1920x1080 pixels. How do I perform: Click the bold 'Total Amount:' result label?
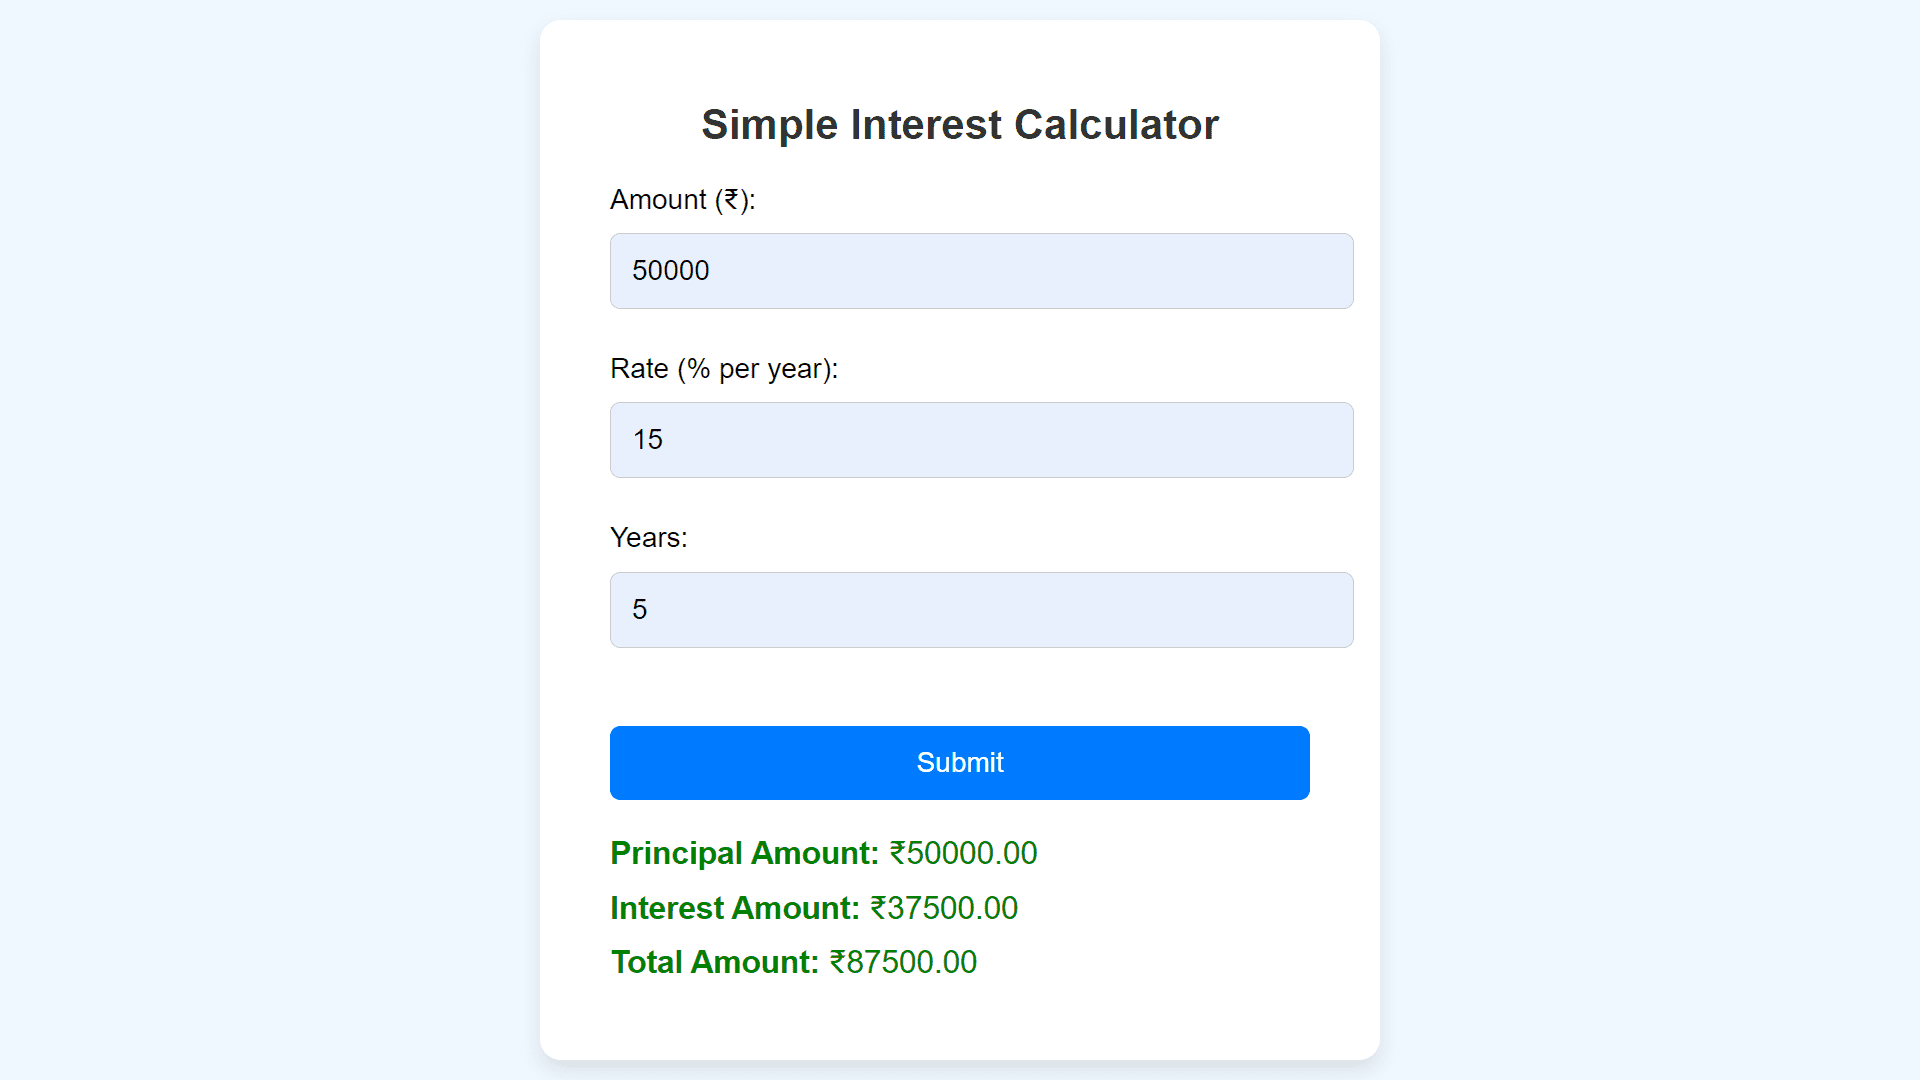715,962
